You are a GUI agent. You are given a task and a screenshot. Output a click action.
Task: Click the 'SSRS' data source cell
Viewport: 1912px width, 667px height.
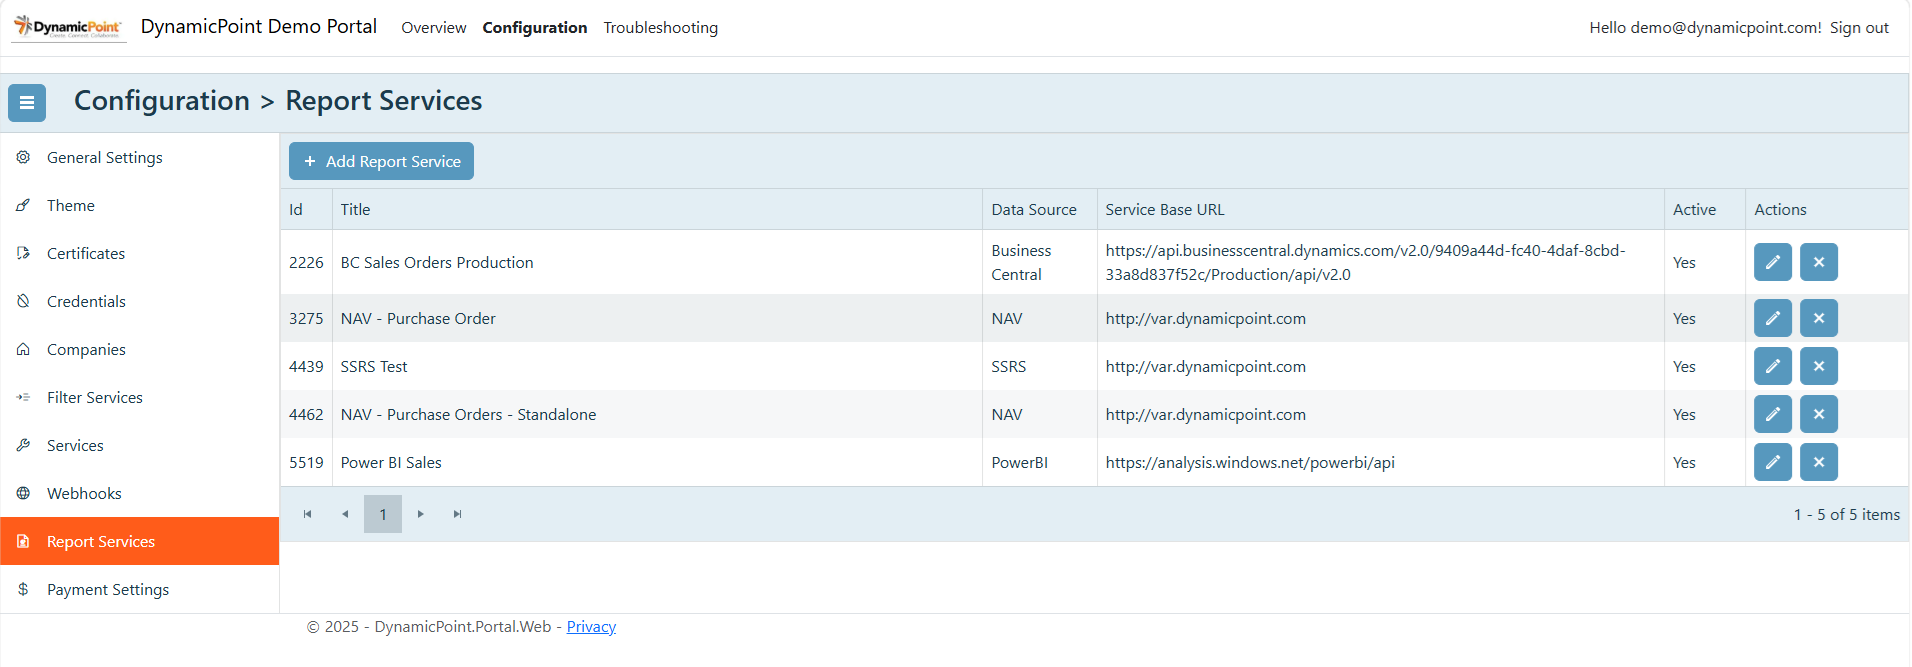coord(1040,366)
